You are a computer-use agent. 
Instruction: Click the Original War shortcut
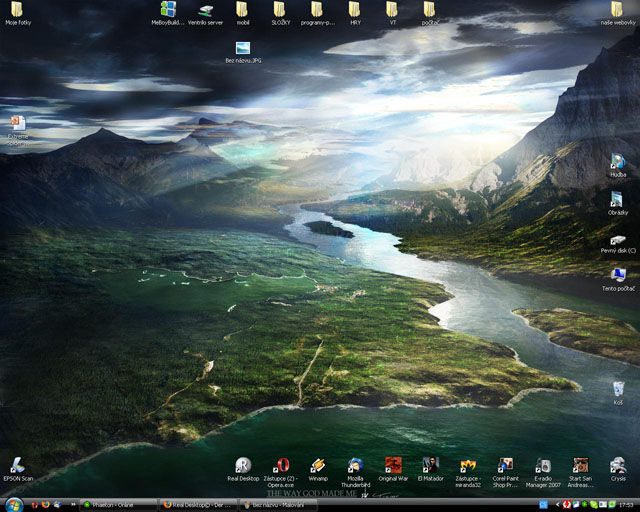(393, 465)
